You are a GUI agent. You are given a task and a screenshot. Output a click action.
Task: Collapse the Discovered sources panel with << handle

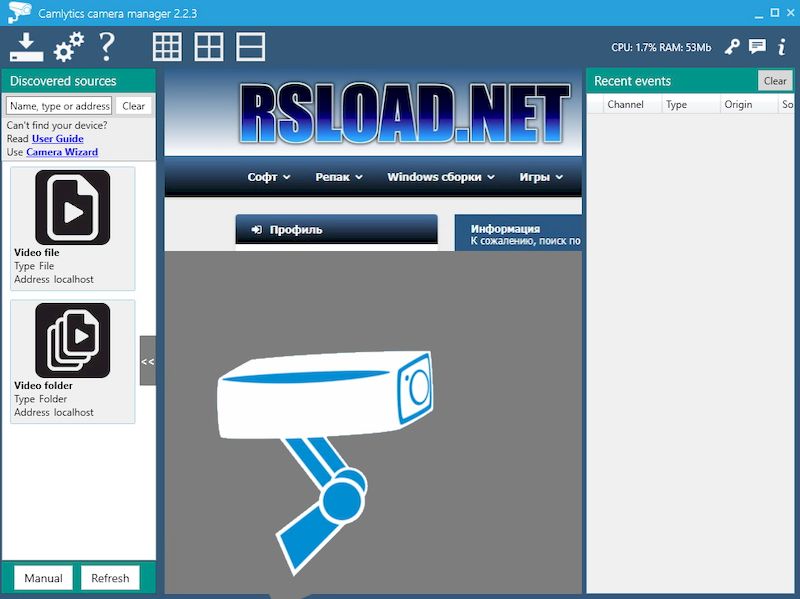click(147, 361)
